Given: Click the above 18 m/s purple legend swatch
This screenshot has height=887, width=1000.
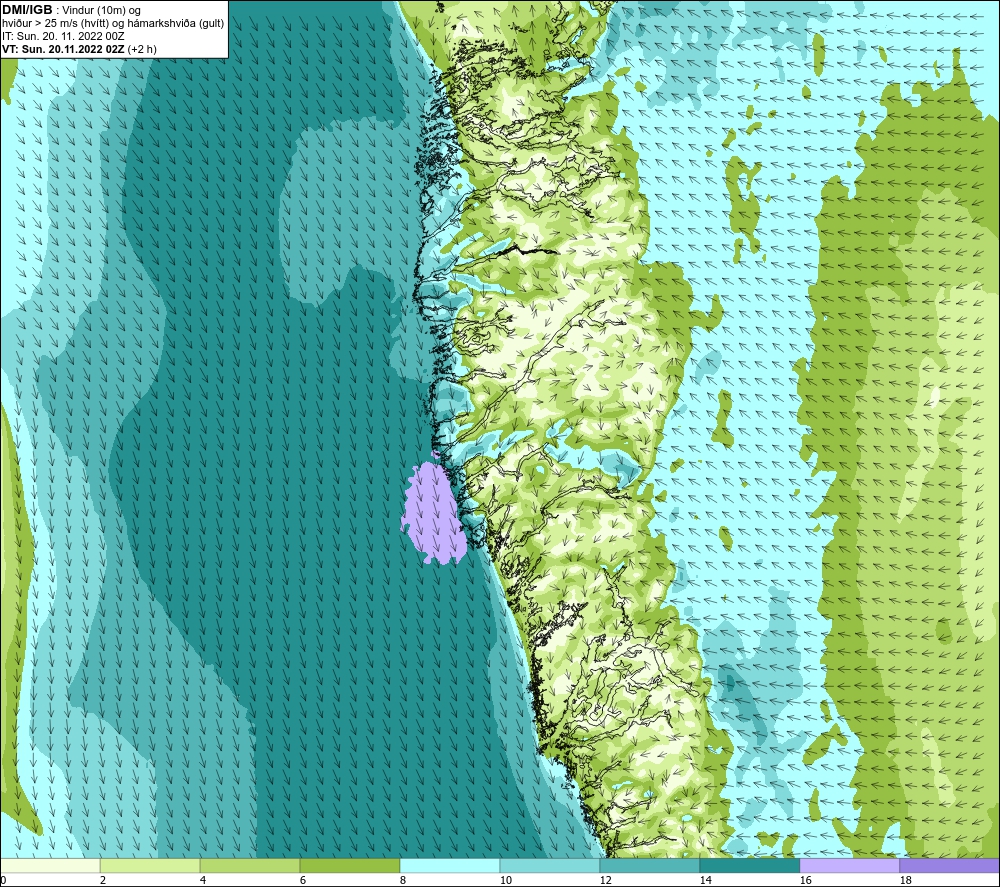Looking at the screenshot, I should (x=950, y=865).
